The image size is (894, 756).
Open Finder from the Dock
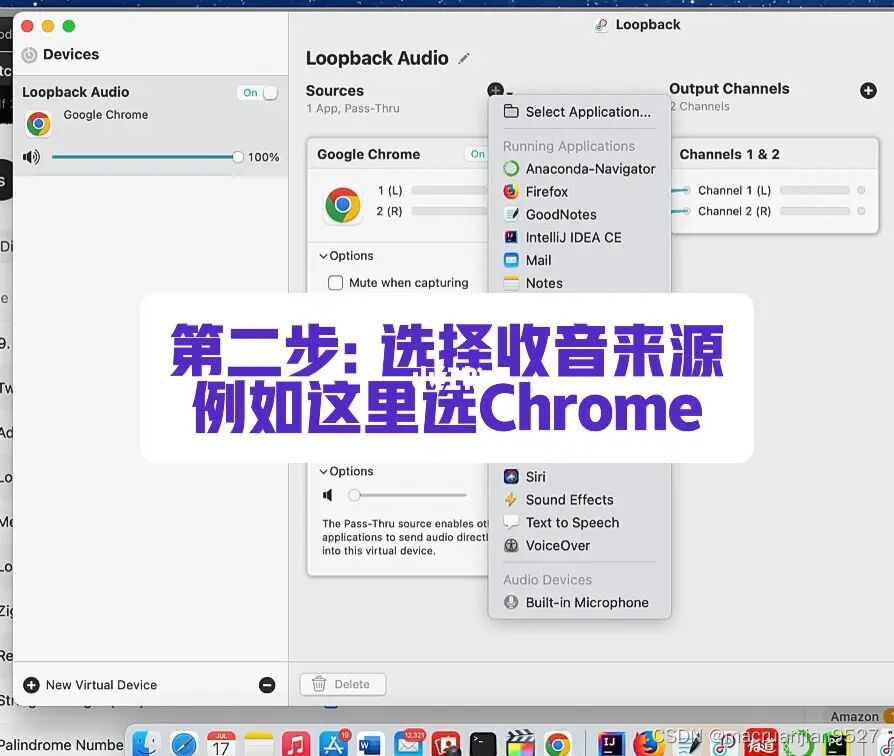tap(146, 743)
